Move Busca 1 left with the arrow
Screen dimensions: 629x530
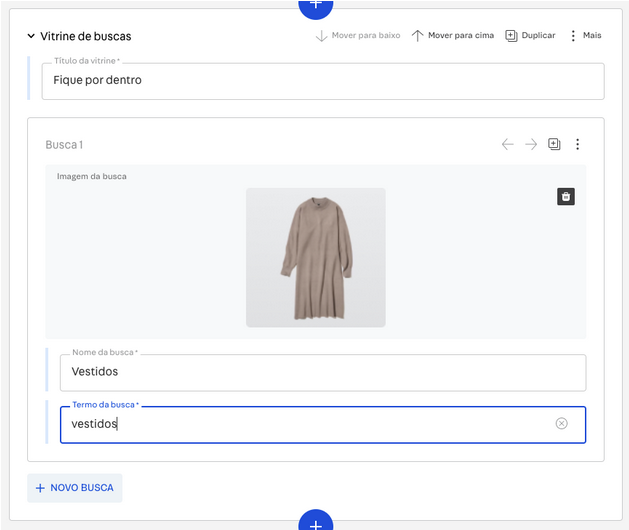click(x=508, y=144)
